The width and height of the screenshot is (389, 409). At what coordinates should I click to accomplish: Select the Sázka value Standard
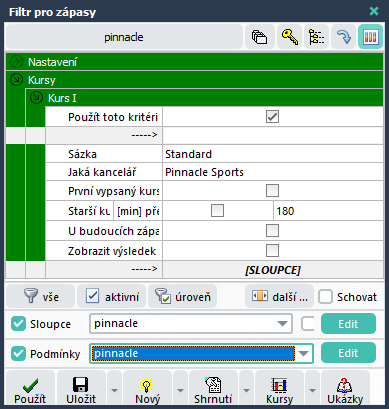[273, 154]
